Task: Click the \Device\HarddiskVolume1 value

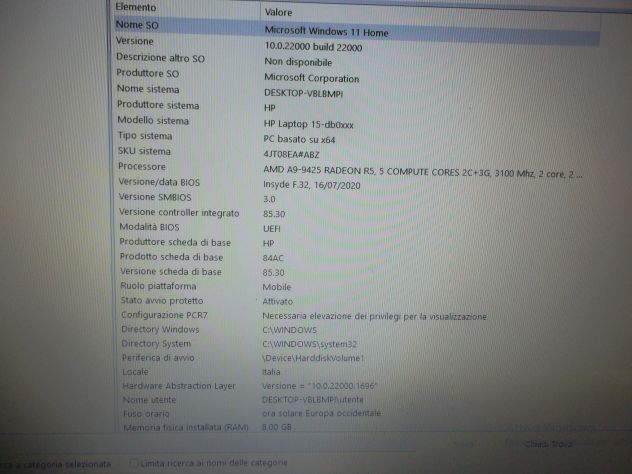Action: (x=313, y=358)
